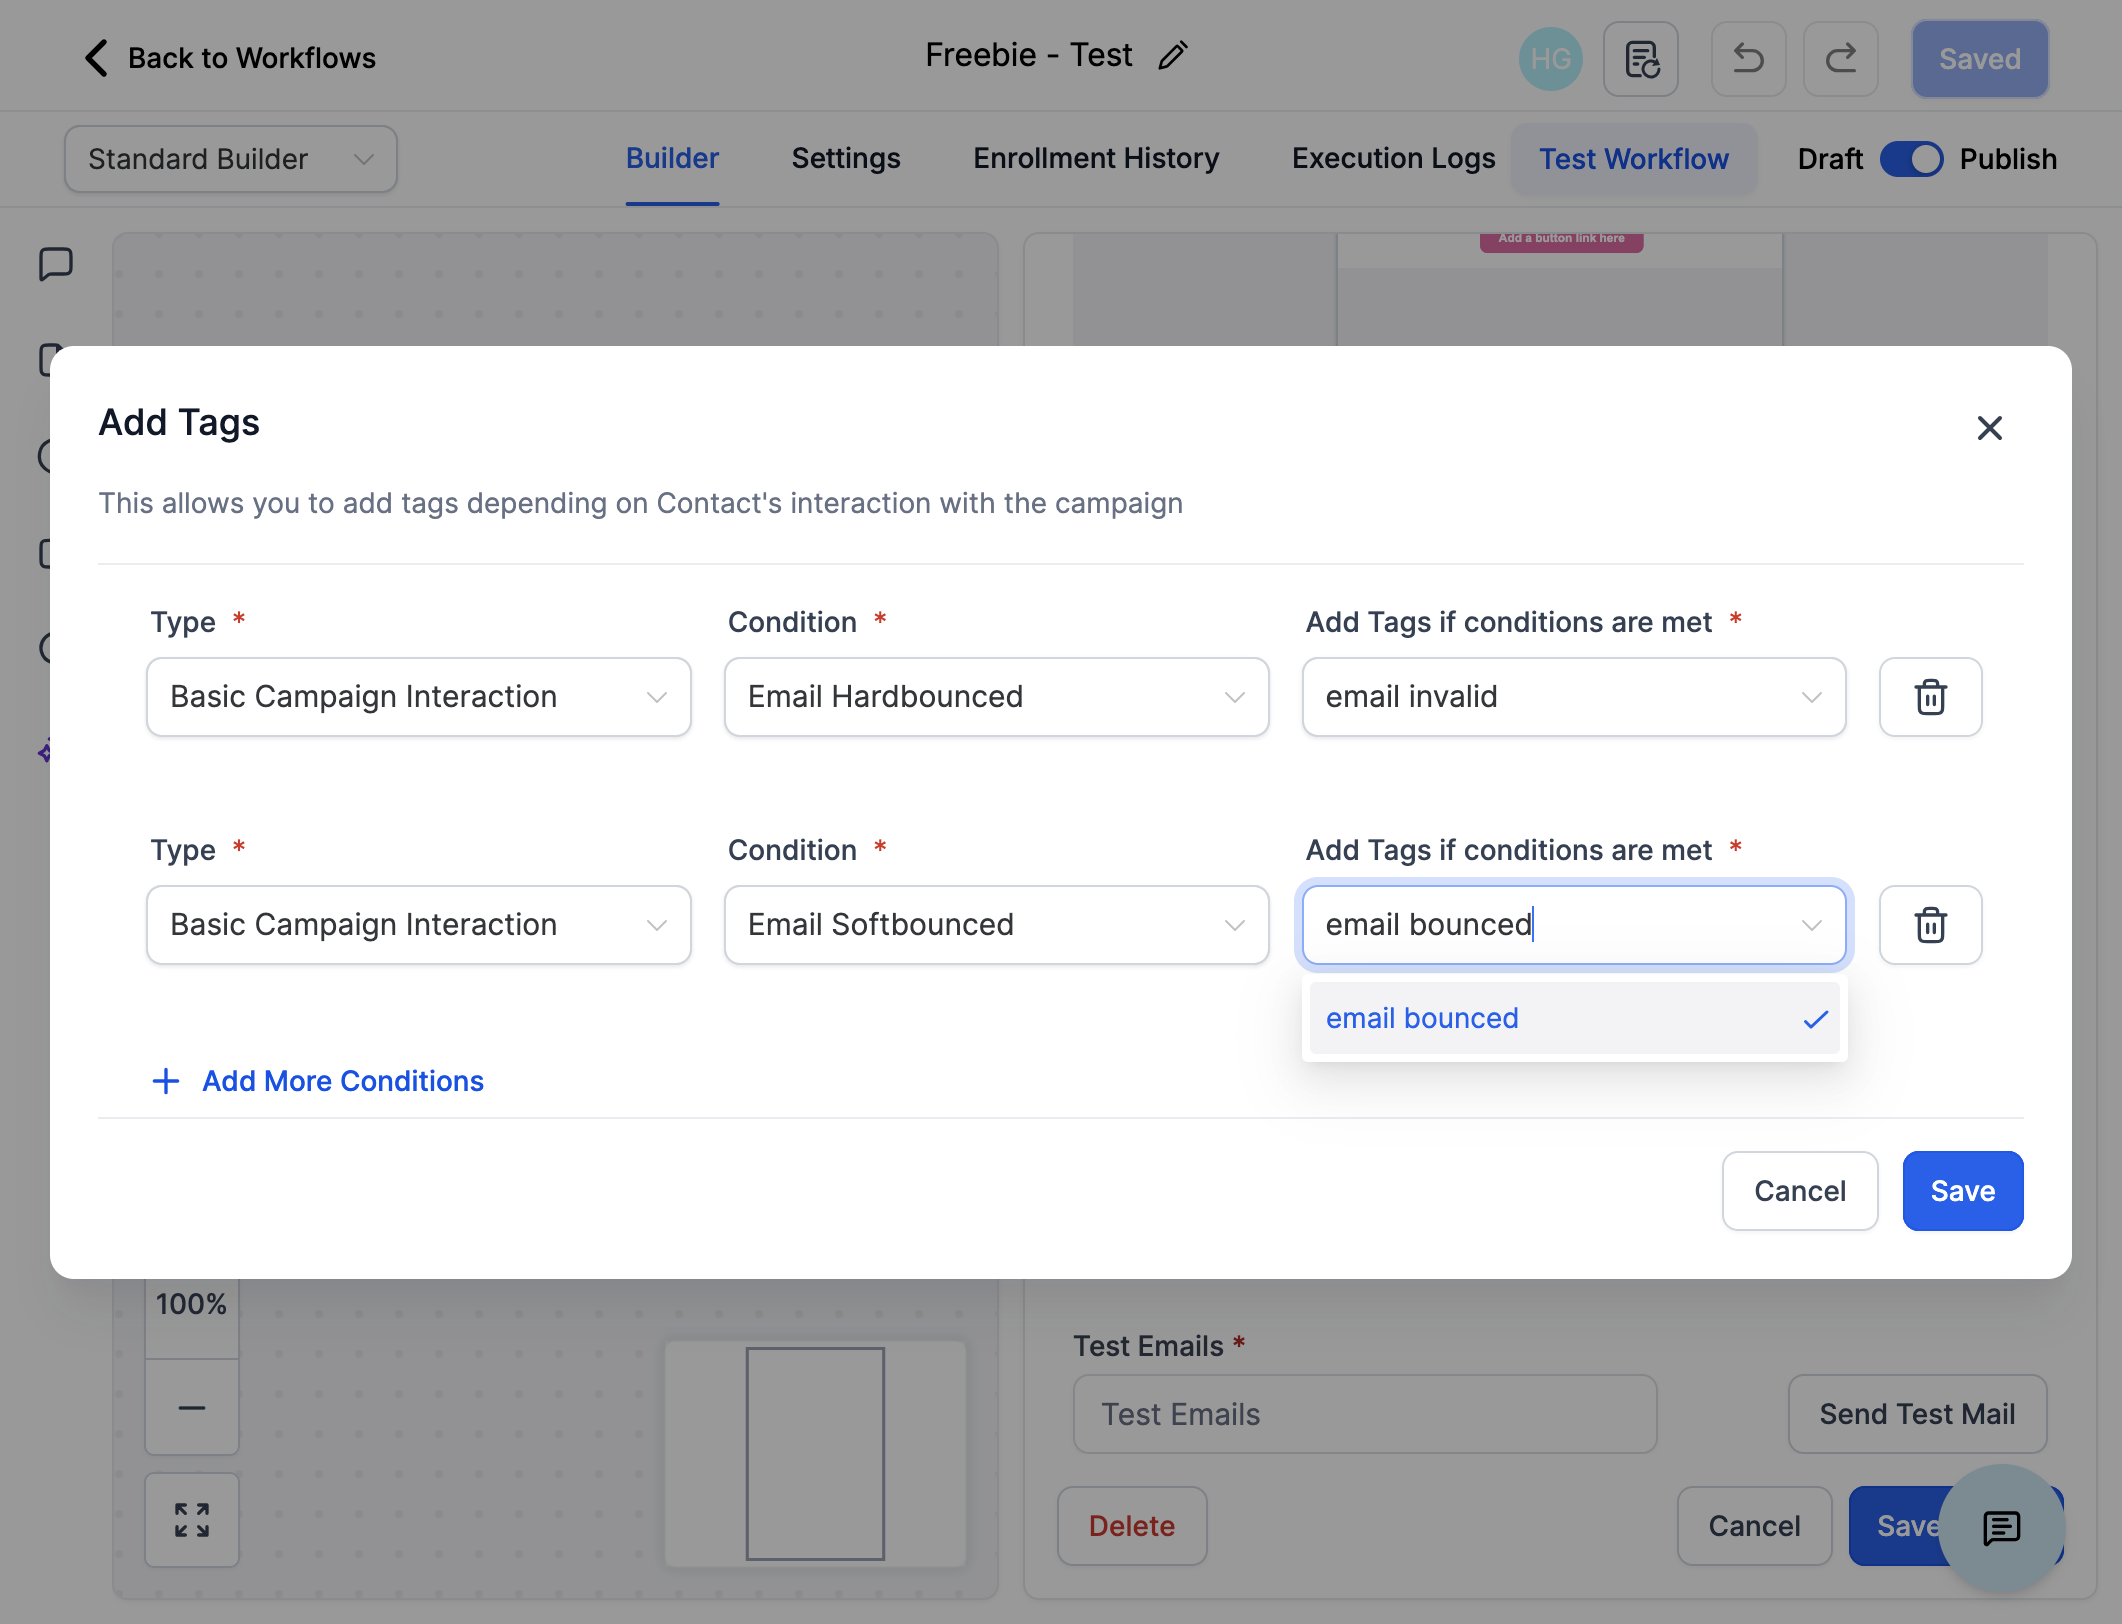Open the chat support bubble
The width and height of the screenshot is (2122, 1624).
[2001, 1527]
